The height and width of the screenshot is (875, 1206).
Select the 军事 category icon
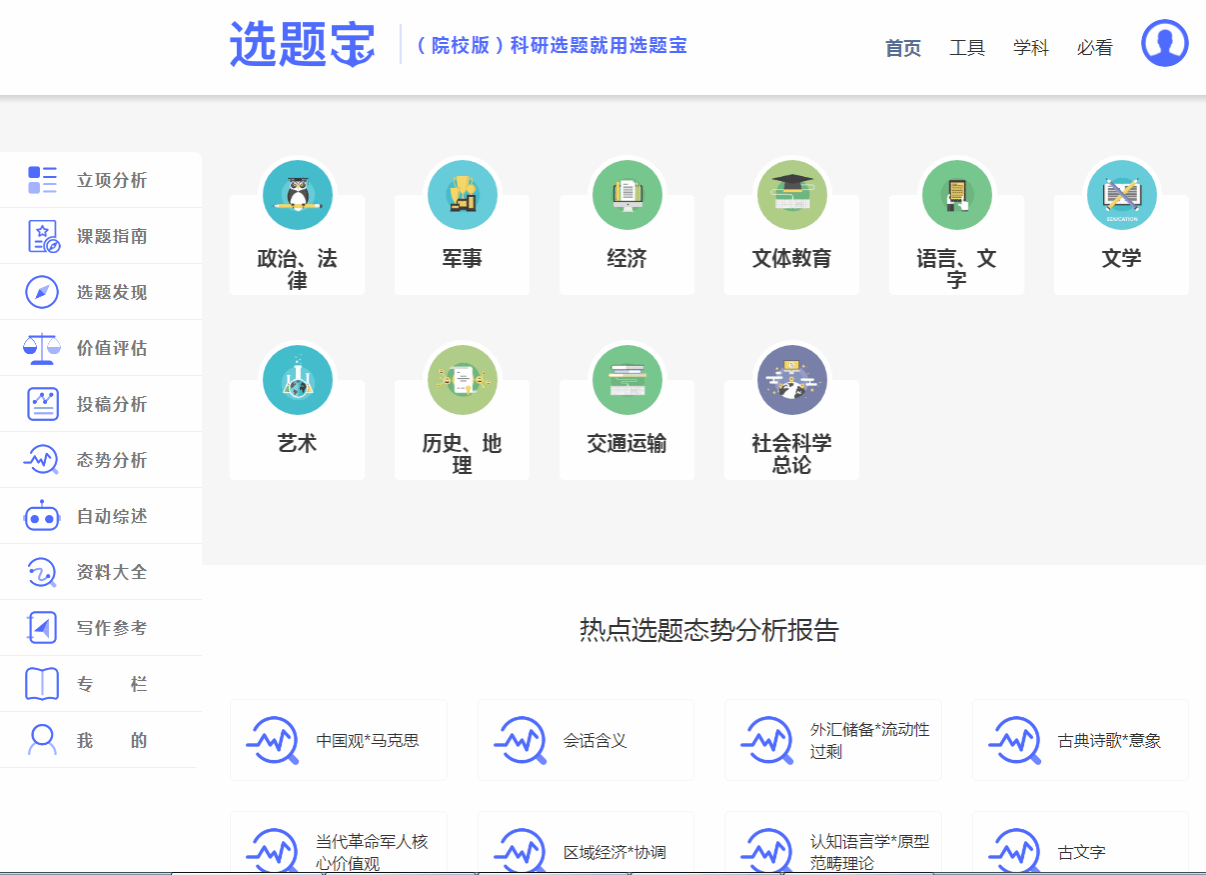(x=462, y=195)
